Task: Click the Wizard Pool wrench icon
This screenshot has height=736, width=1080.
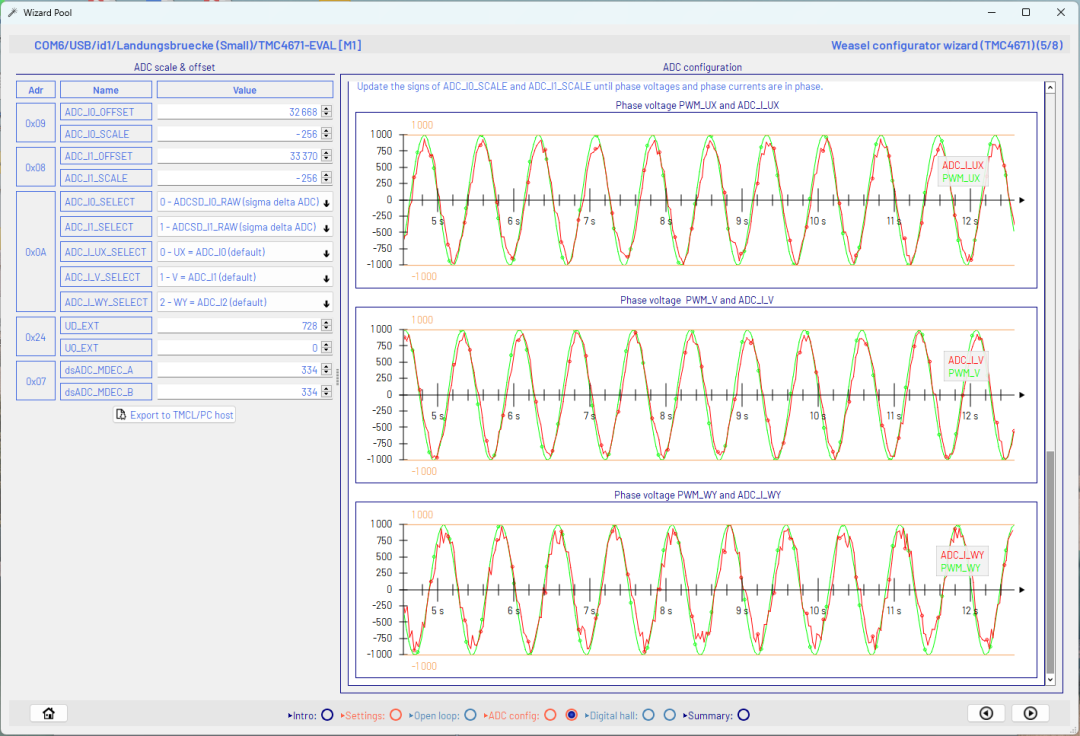Action: tap(13, 12)
